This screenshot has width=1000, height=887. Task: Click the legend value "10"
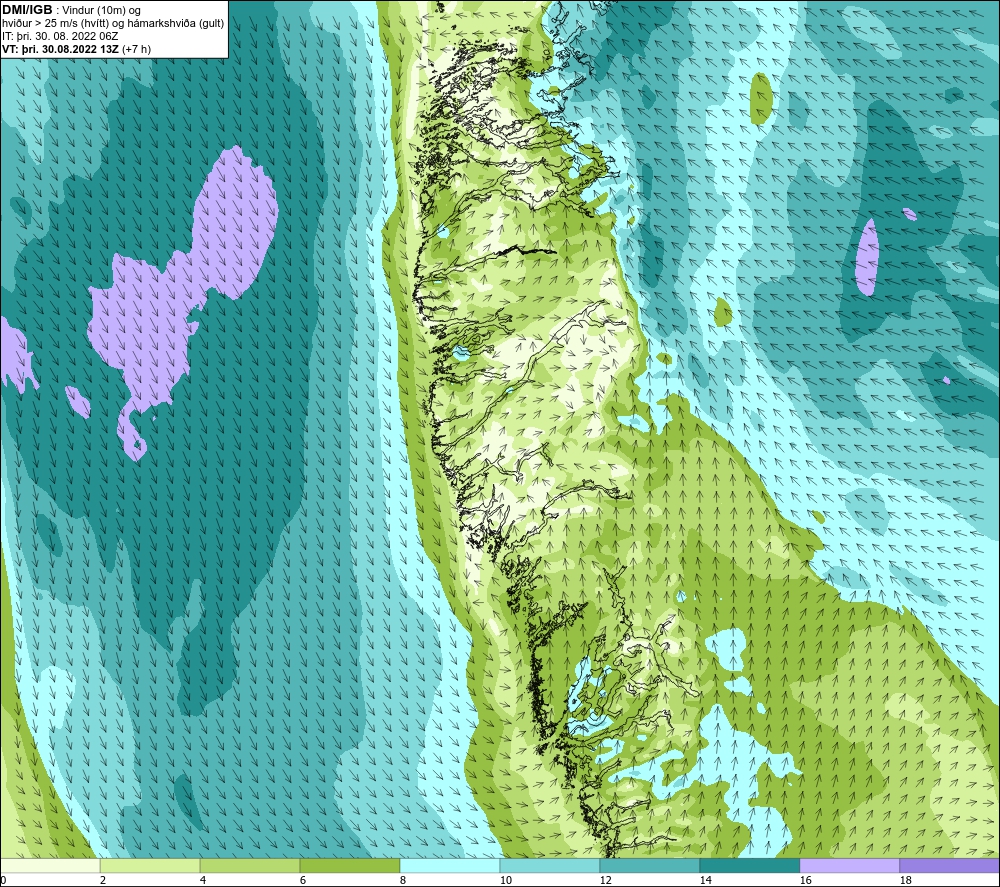(x=506, y=881)
